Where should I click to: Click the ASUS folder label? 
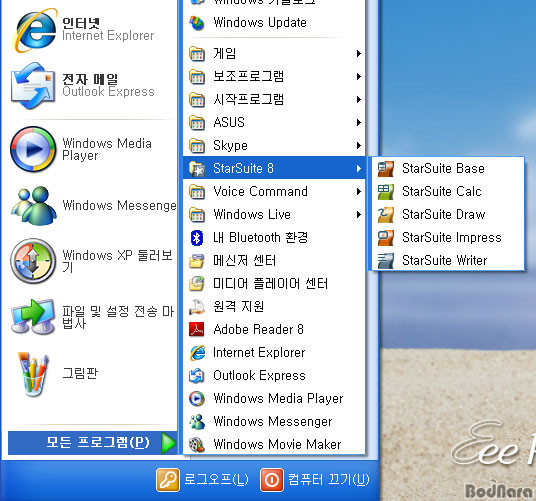tap(229, 122)
